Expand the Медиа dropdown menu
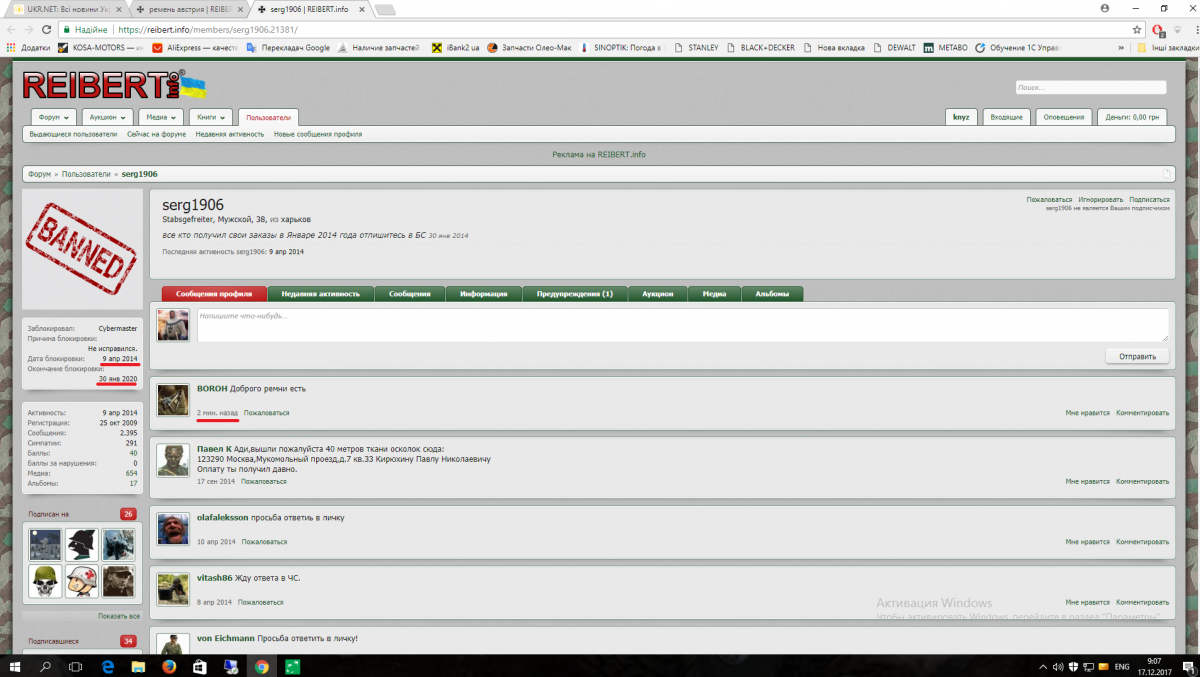Screen dimensions: 1200x677 (159, 117)
